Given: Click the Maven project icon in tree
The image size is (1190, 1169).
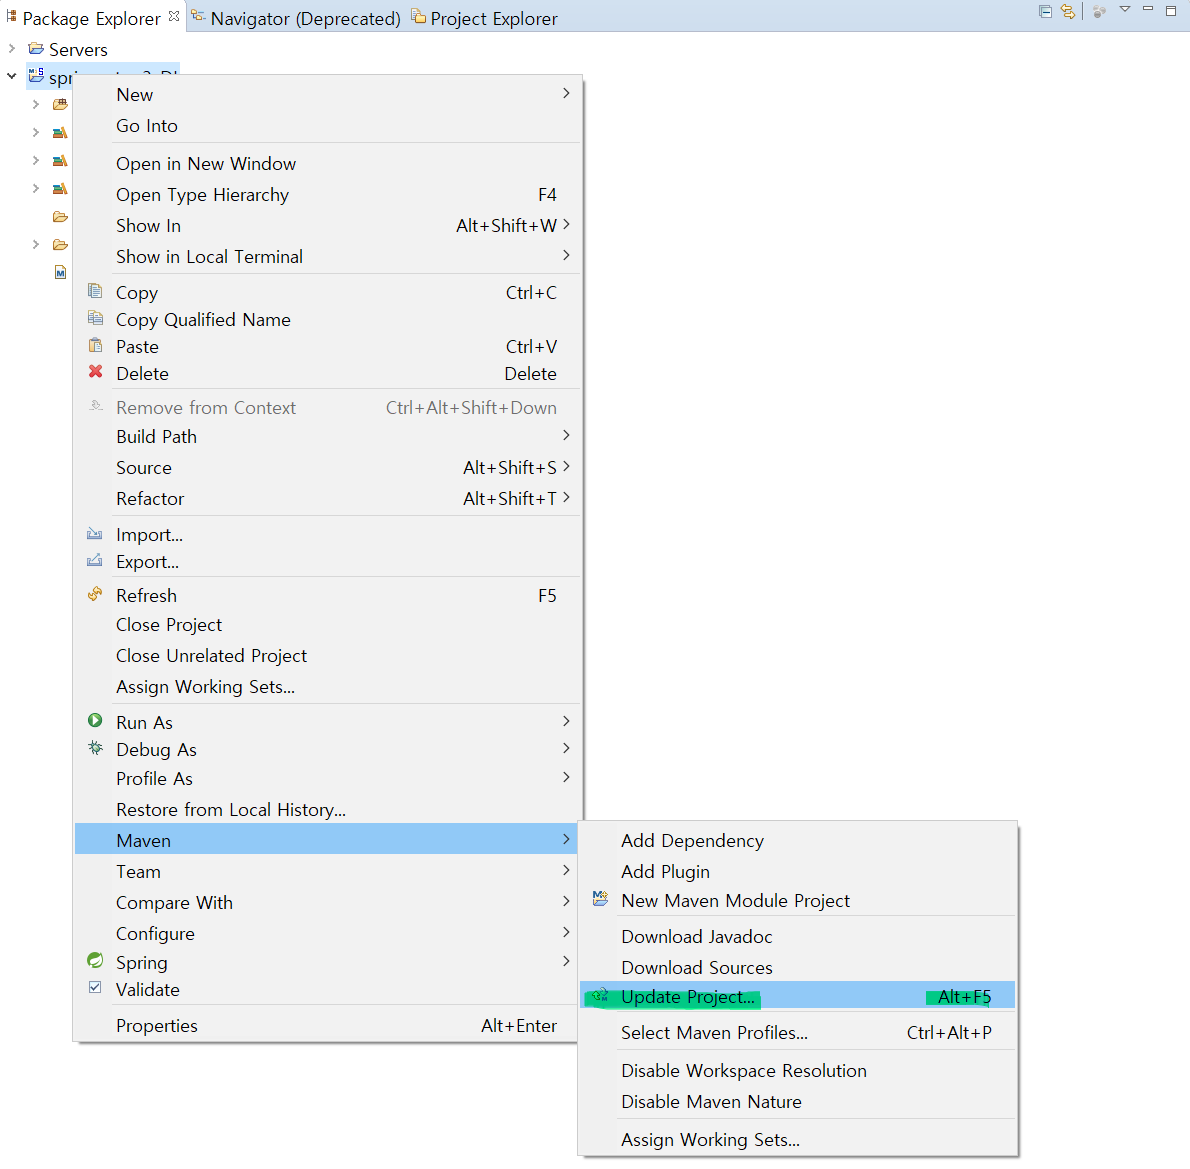Looking at the screenshot, I should (x=36, y=75).
